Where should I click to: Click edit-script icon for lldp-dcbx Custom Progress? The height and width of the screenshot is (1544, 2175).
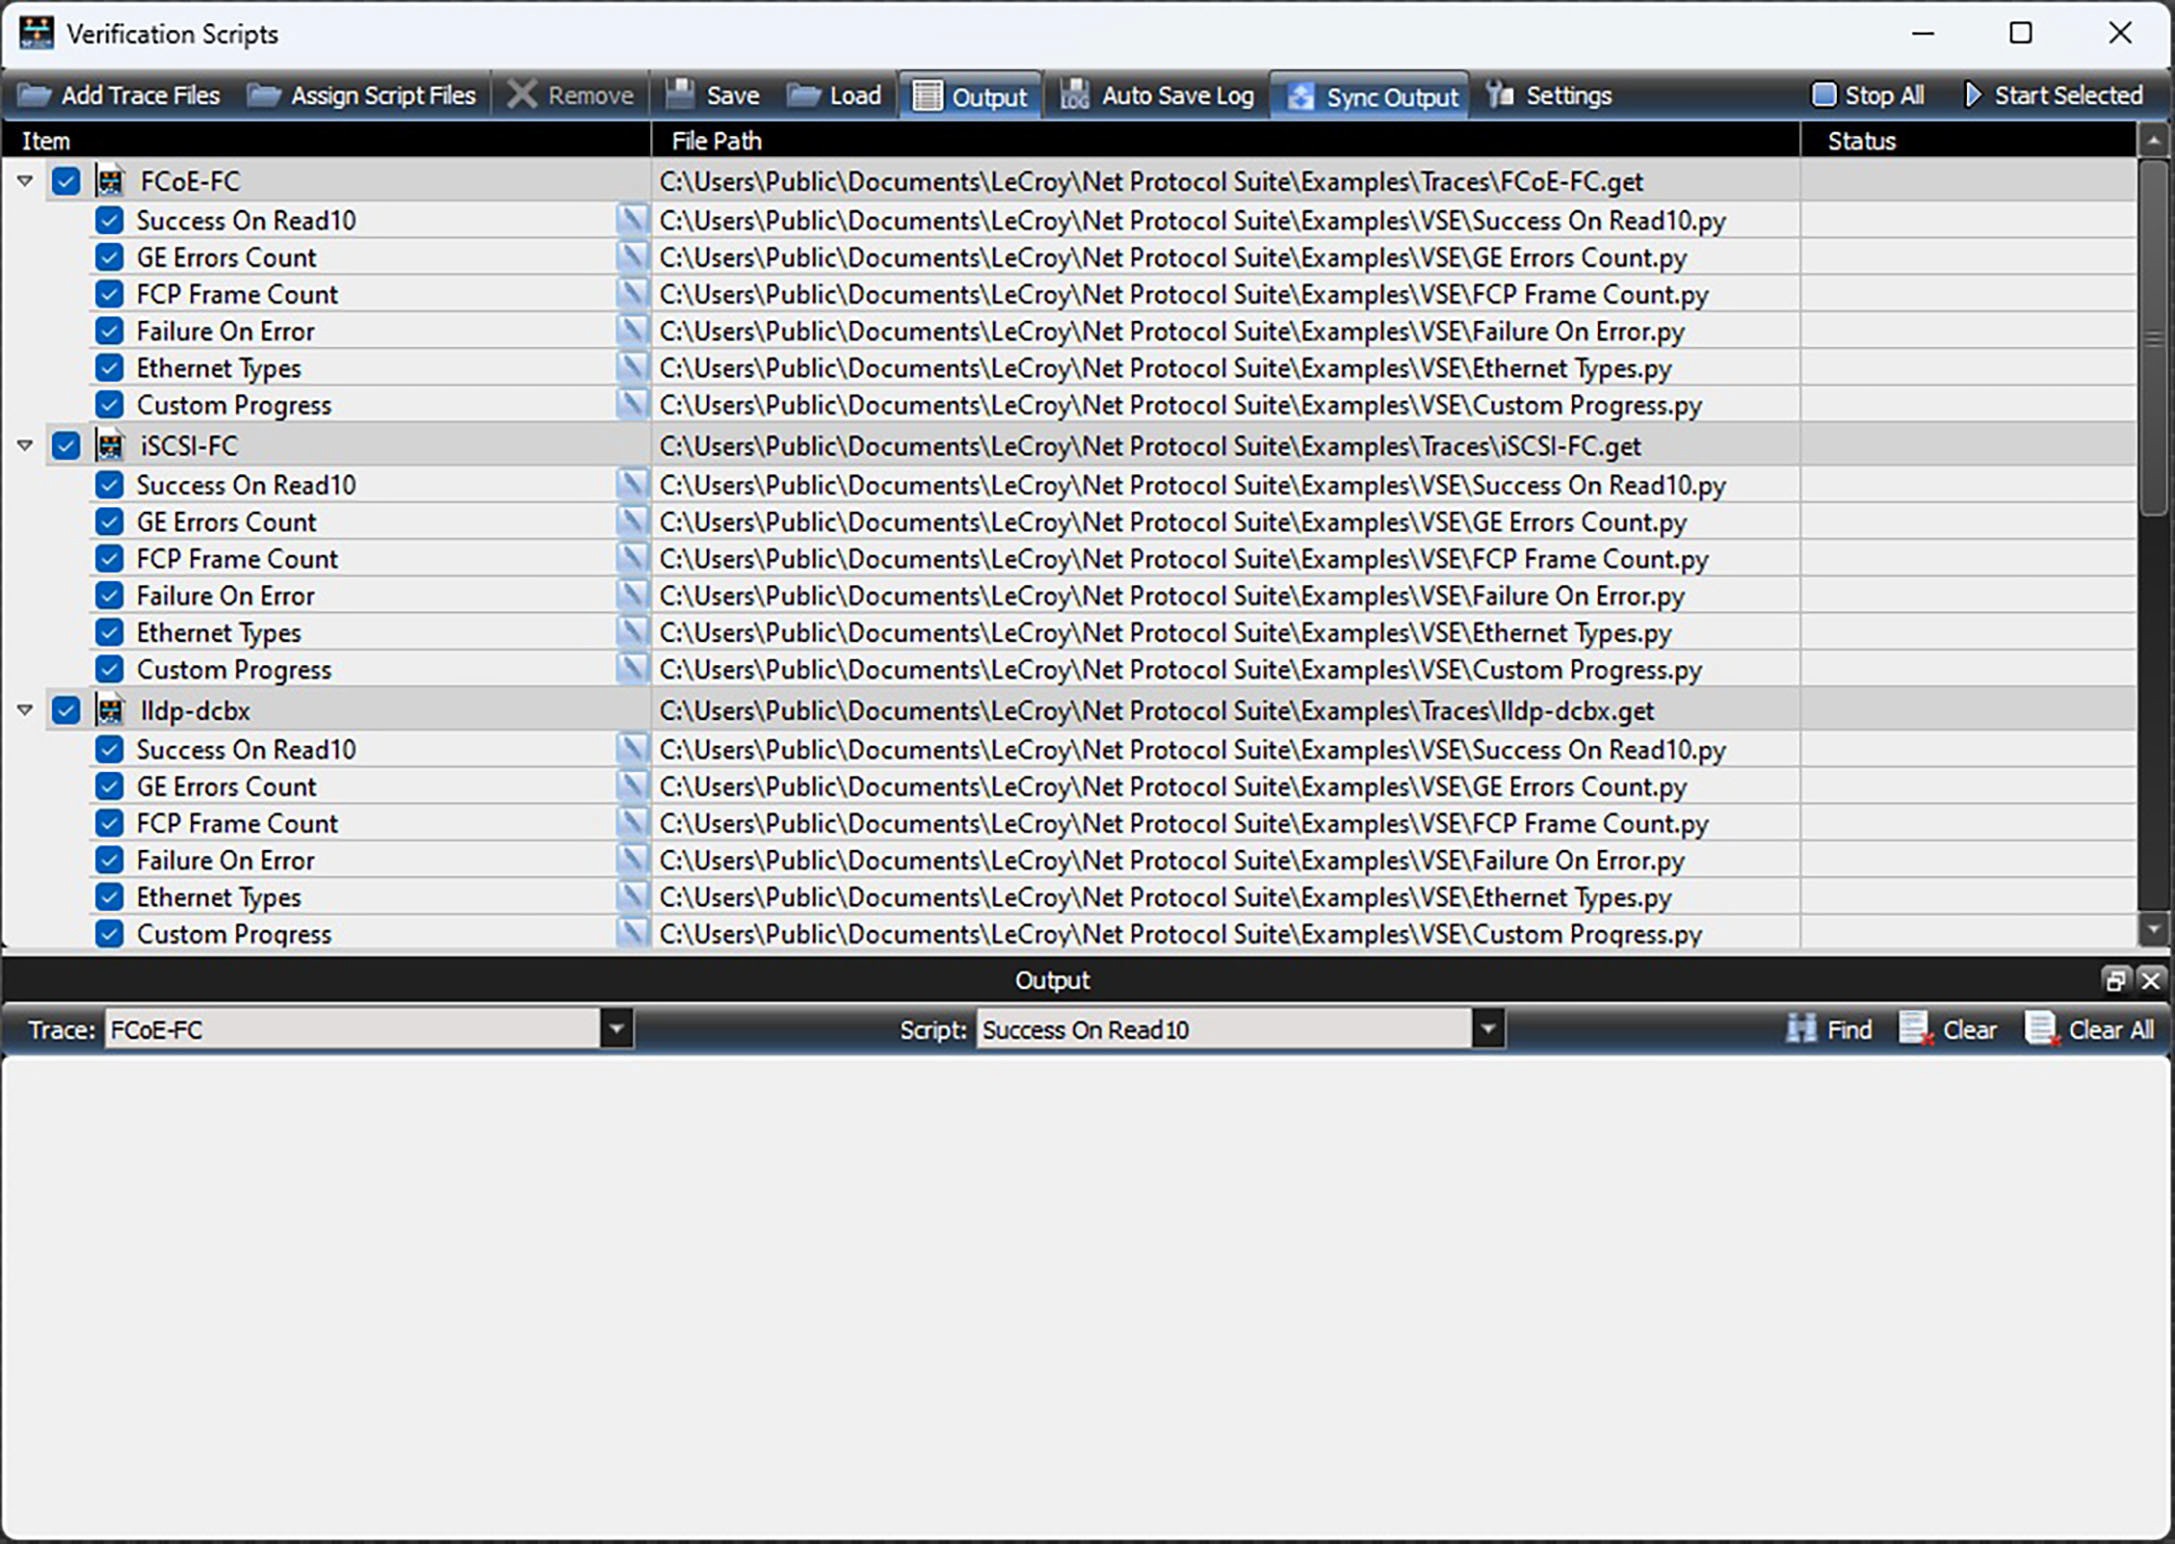[x=631, y=933]
